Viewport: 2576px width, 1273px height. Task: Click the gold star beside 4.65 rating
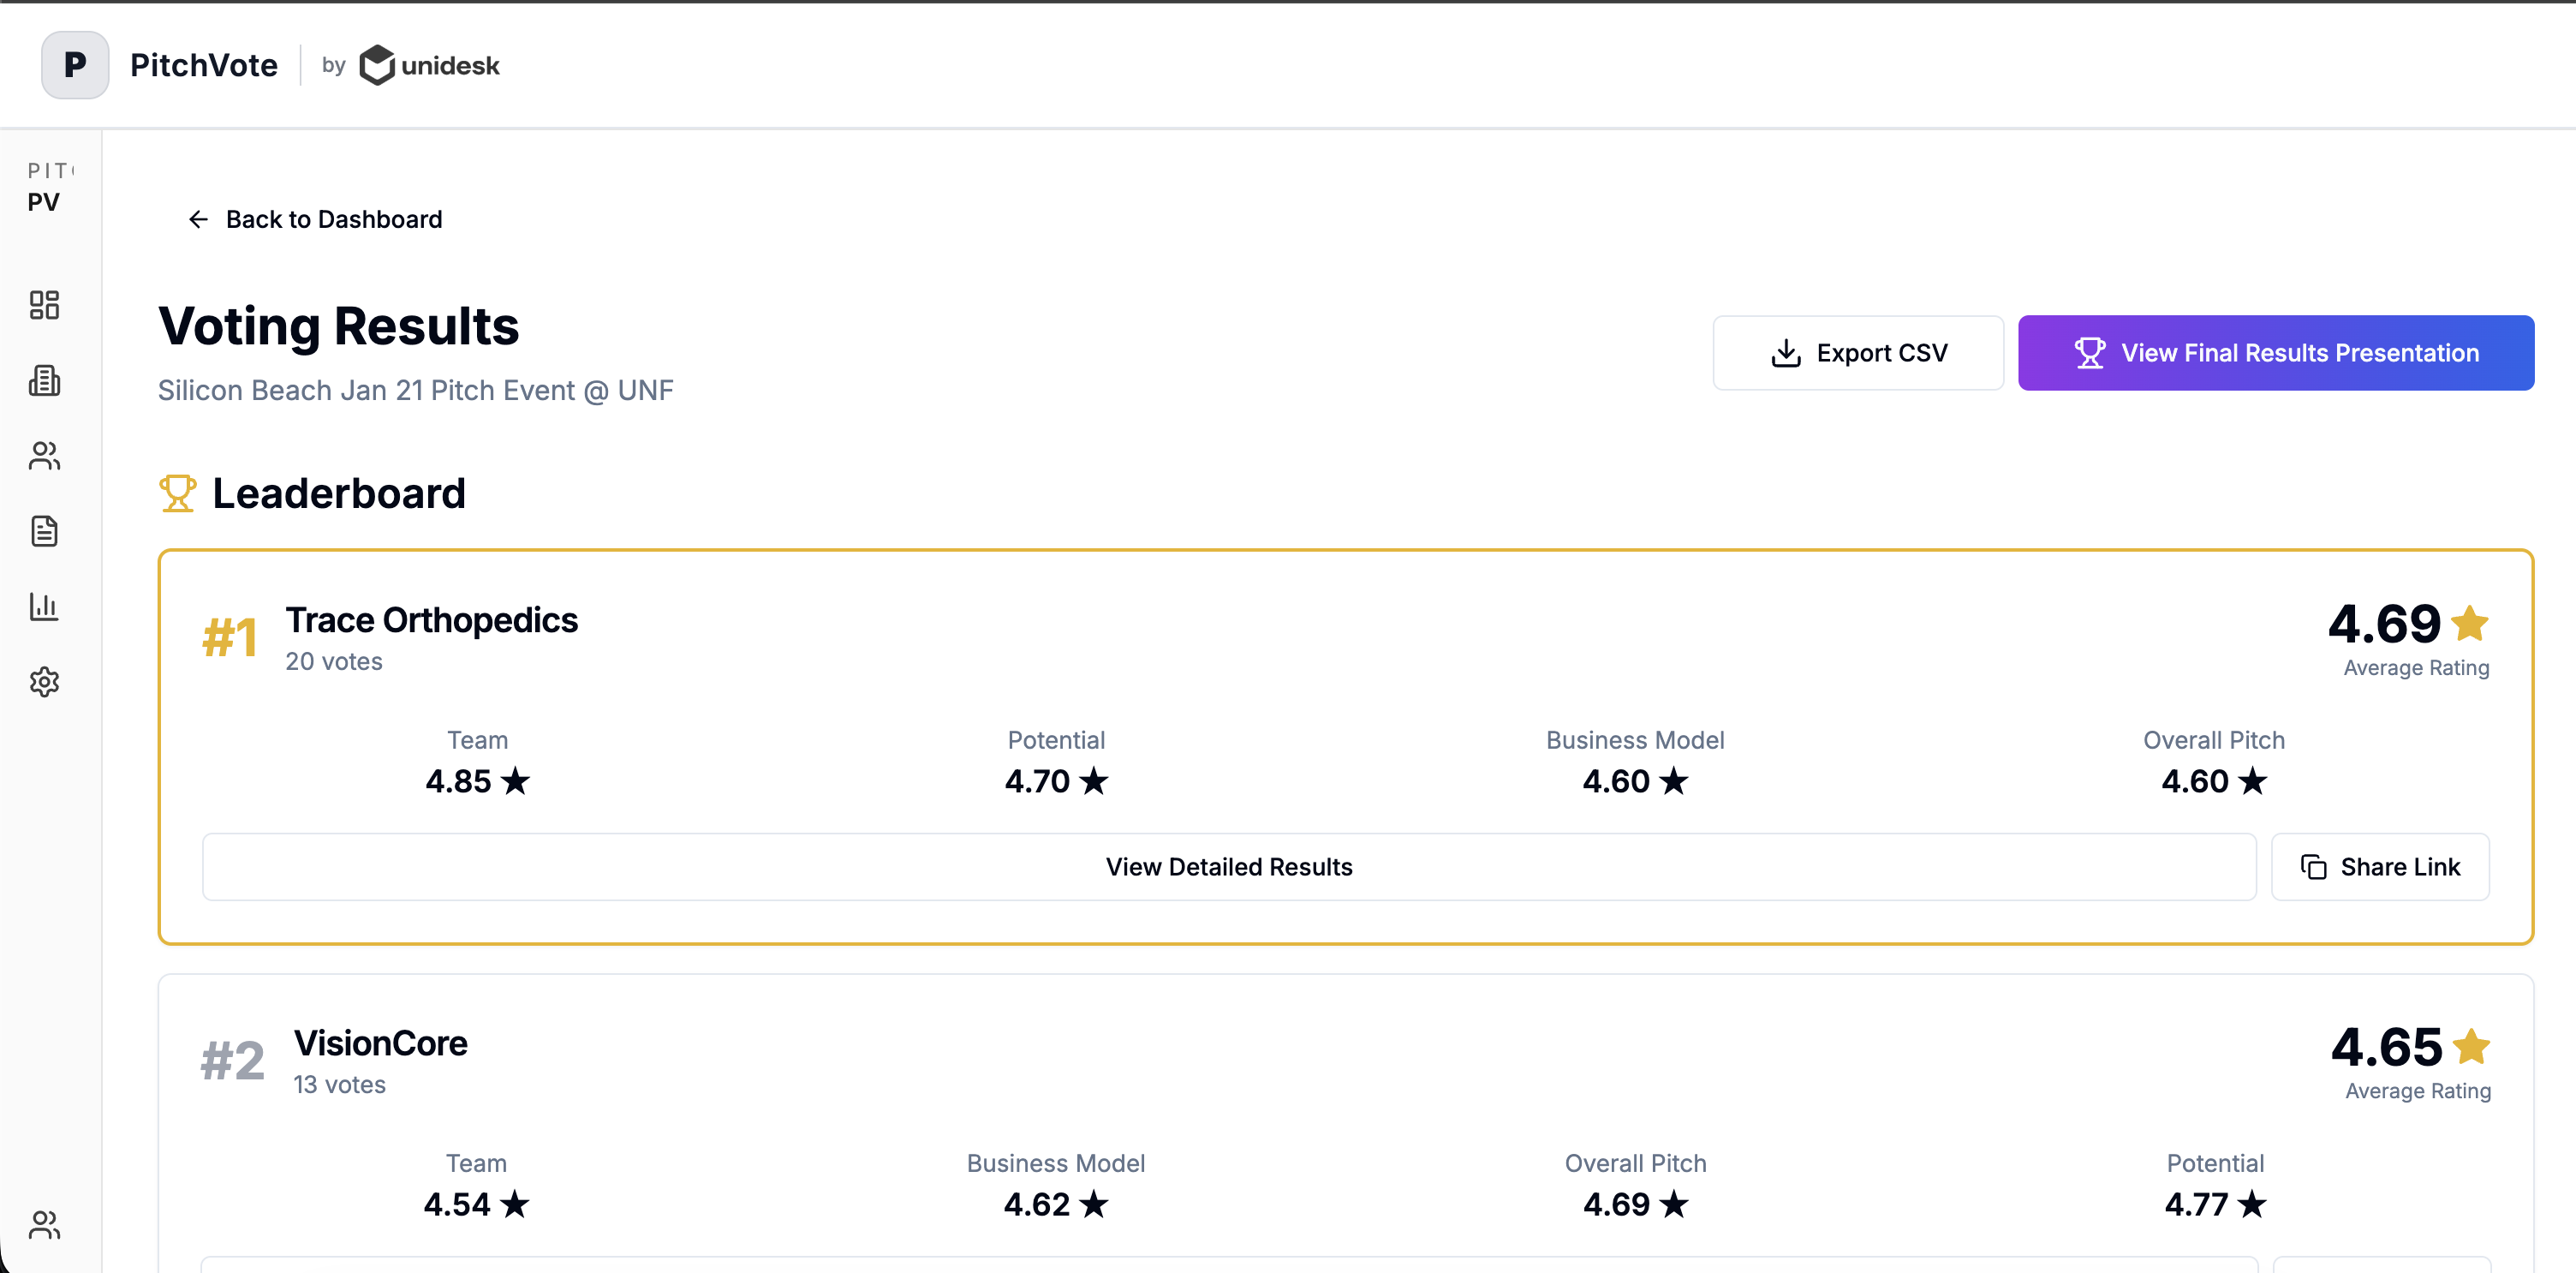tap(2471, 1046)
